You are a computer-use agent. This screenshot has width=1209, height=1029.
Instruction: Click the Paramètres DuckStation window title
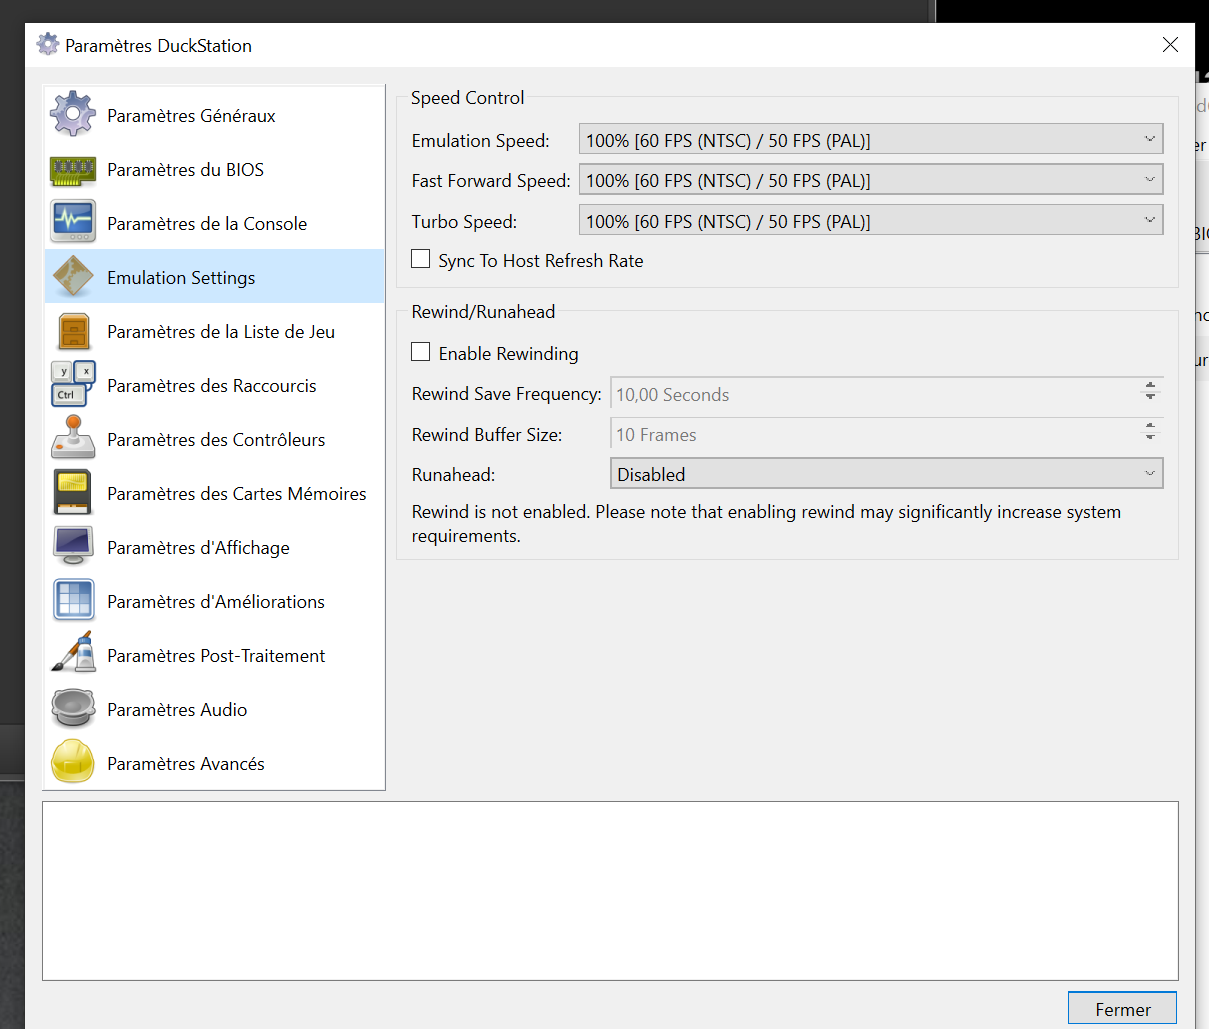[x=158, y=46]
